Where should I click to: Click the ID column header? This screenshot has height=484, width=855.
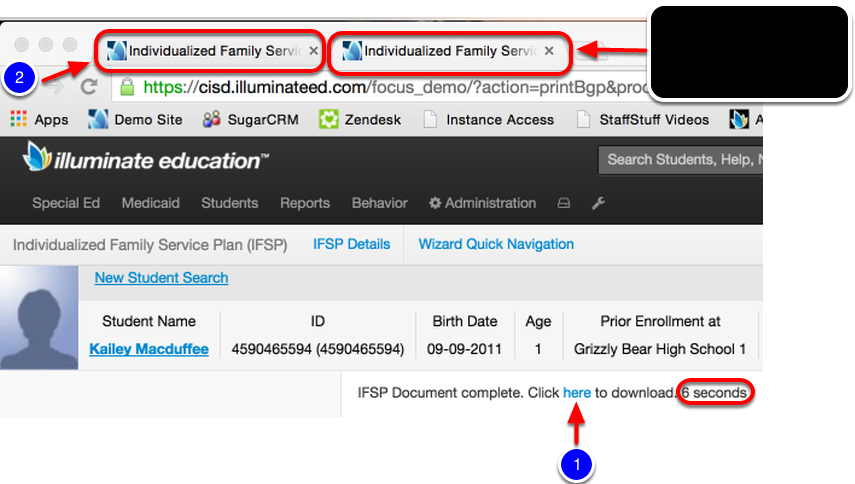318,321
